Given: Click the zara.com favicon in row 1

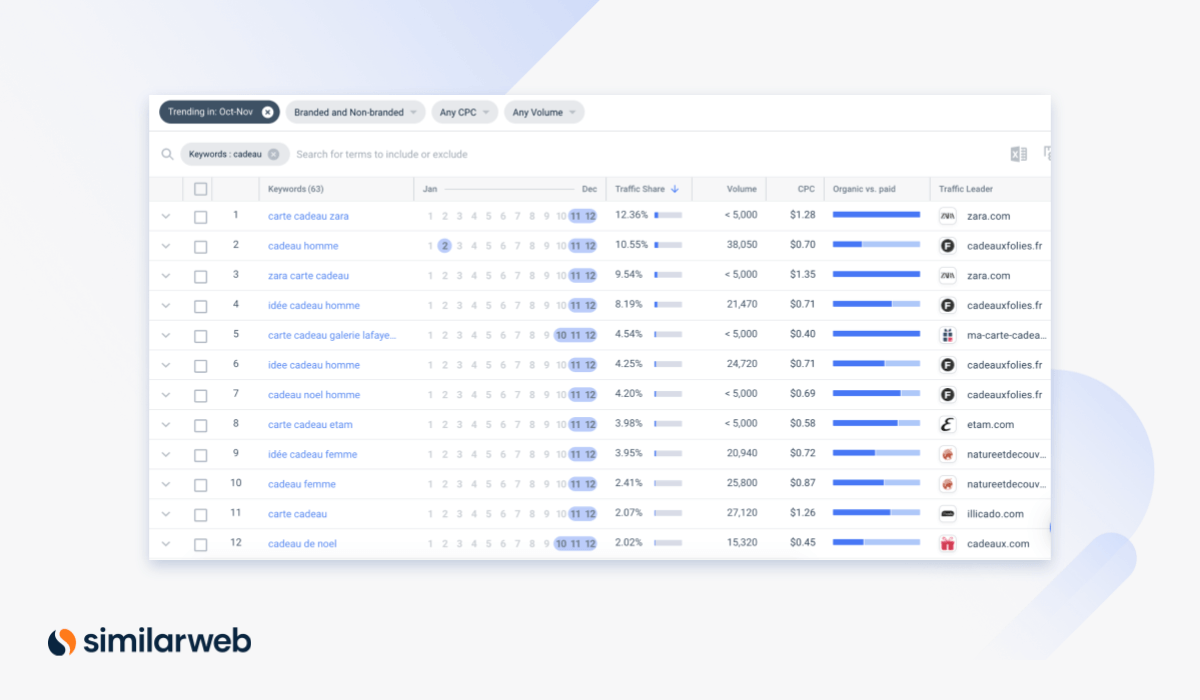Looking at the screenshot, I should coord(947,216).
